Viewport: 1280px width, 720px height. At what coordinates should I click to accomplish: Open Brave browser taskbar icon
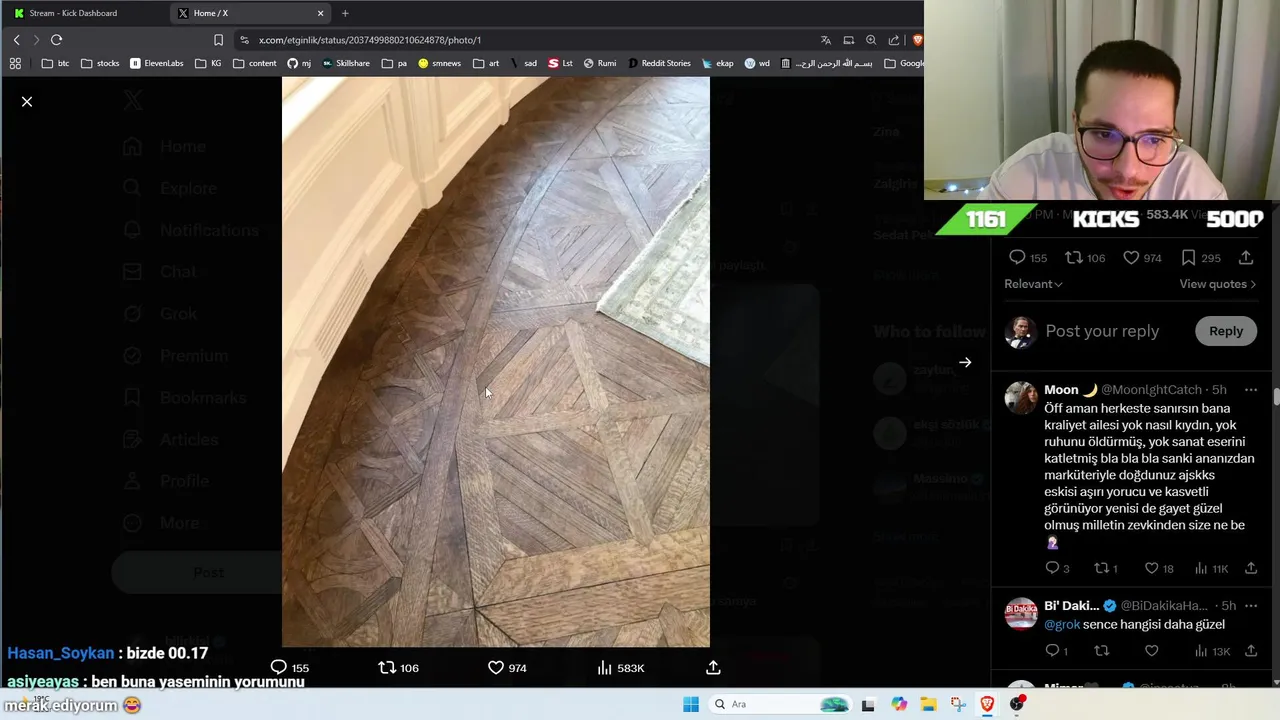coord(987,704)
